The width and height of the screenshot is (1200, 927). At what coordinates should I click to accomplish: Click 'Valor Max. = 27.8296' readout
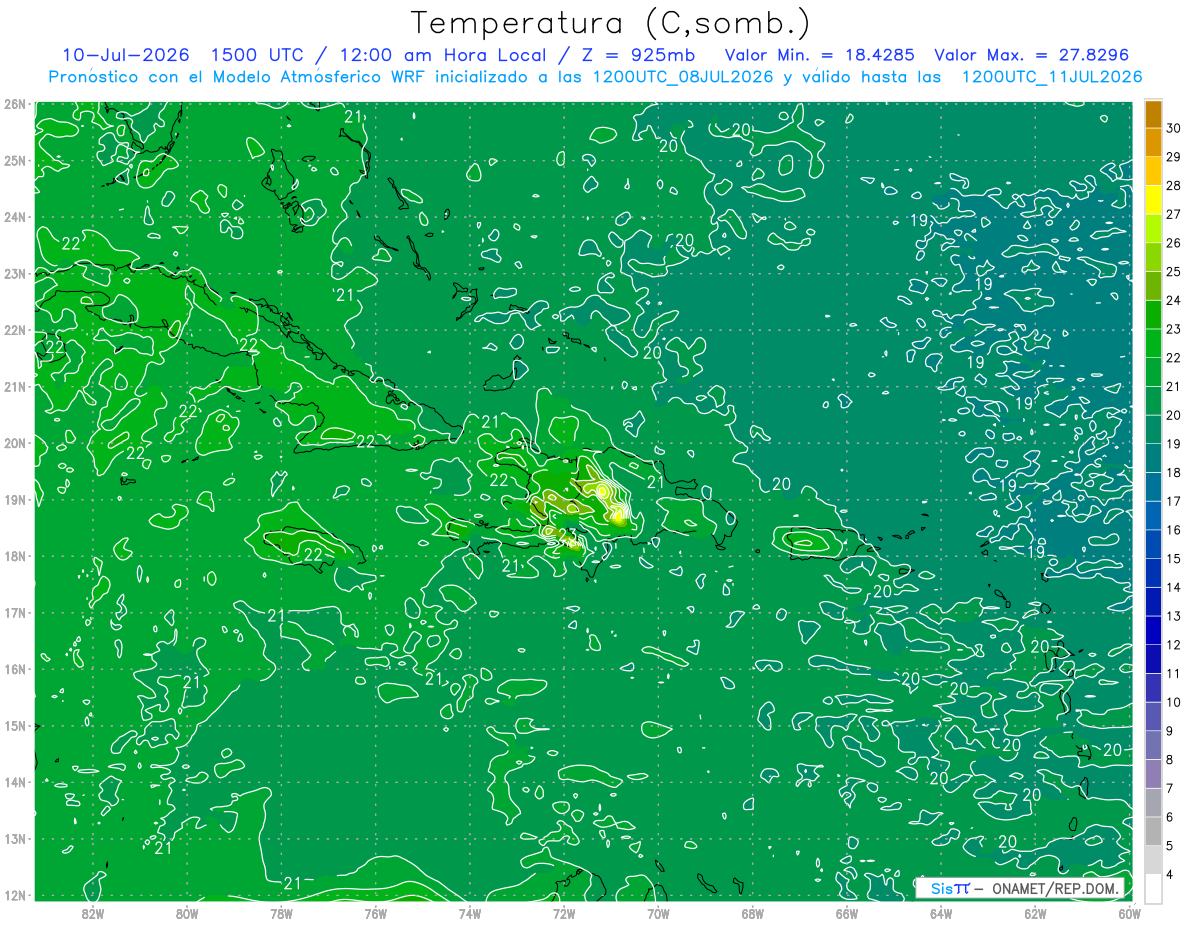click(1031, 54)
